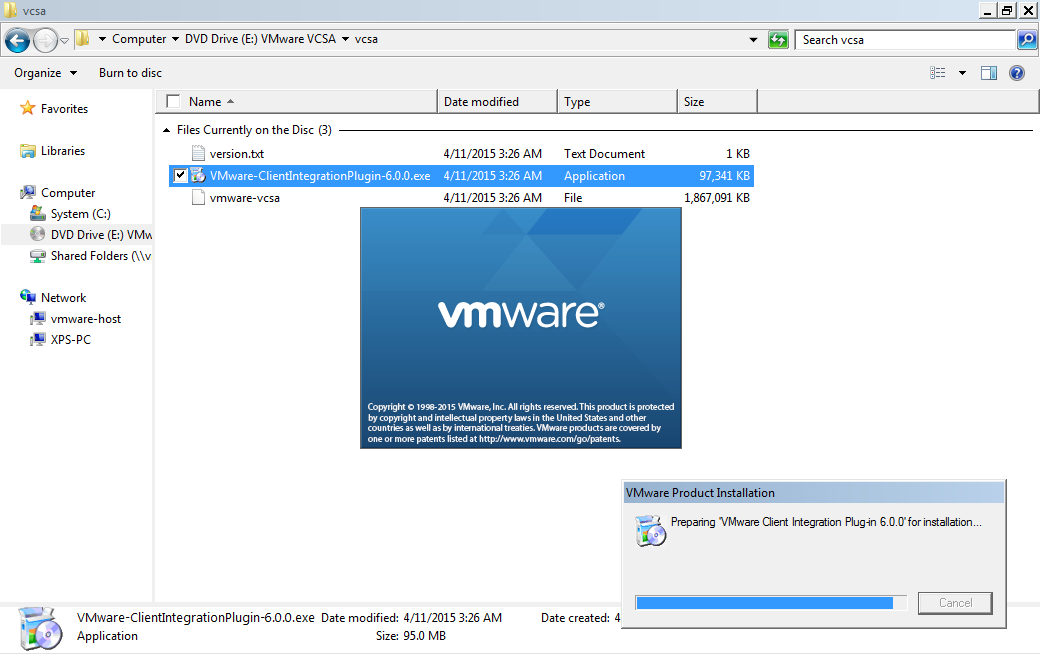The height and width of the screenshot is (655, 1040).
Task: Toggle the select-all checkbox in header
Action: [x=173, y=101]
